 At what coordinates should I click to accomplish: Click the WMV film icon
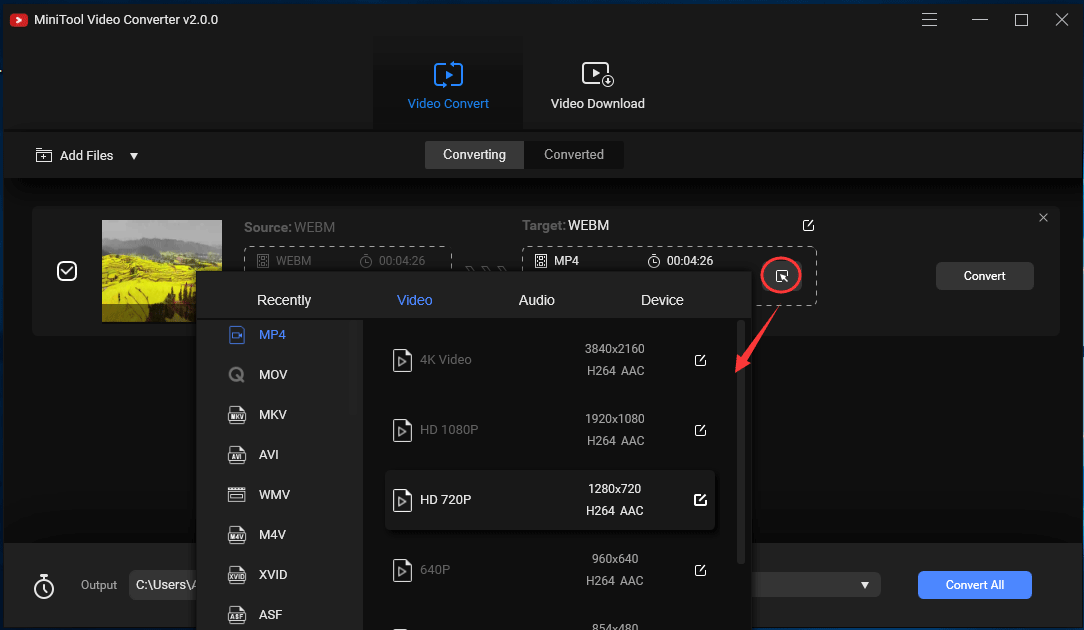pos(236,494)
